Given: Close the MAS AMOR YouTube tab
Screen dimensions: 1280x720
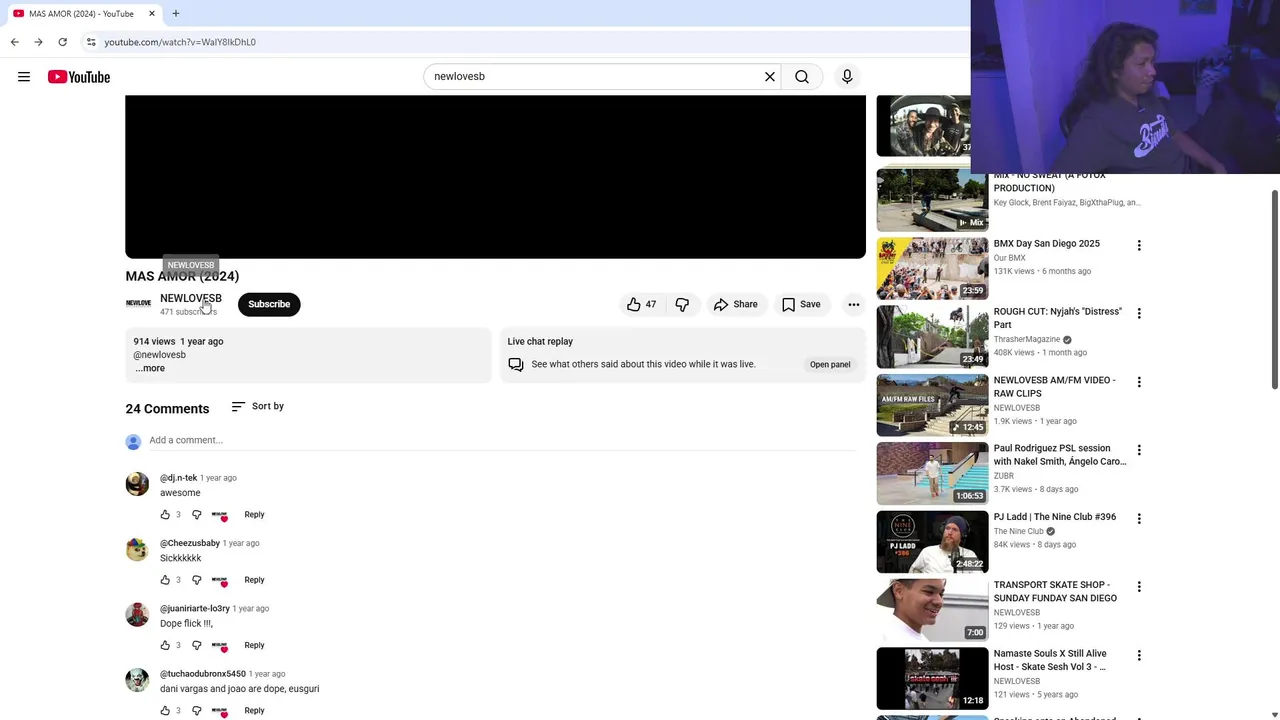Looking at the screenshot, I should pyautogui.click(x=152, y=14).
